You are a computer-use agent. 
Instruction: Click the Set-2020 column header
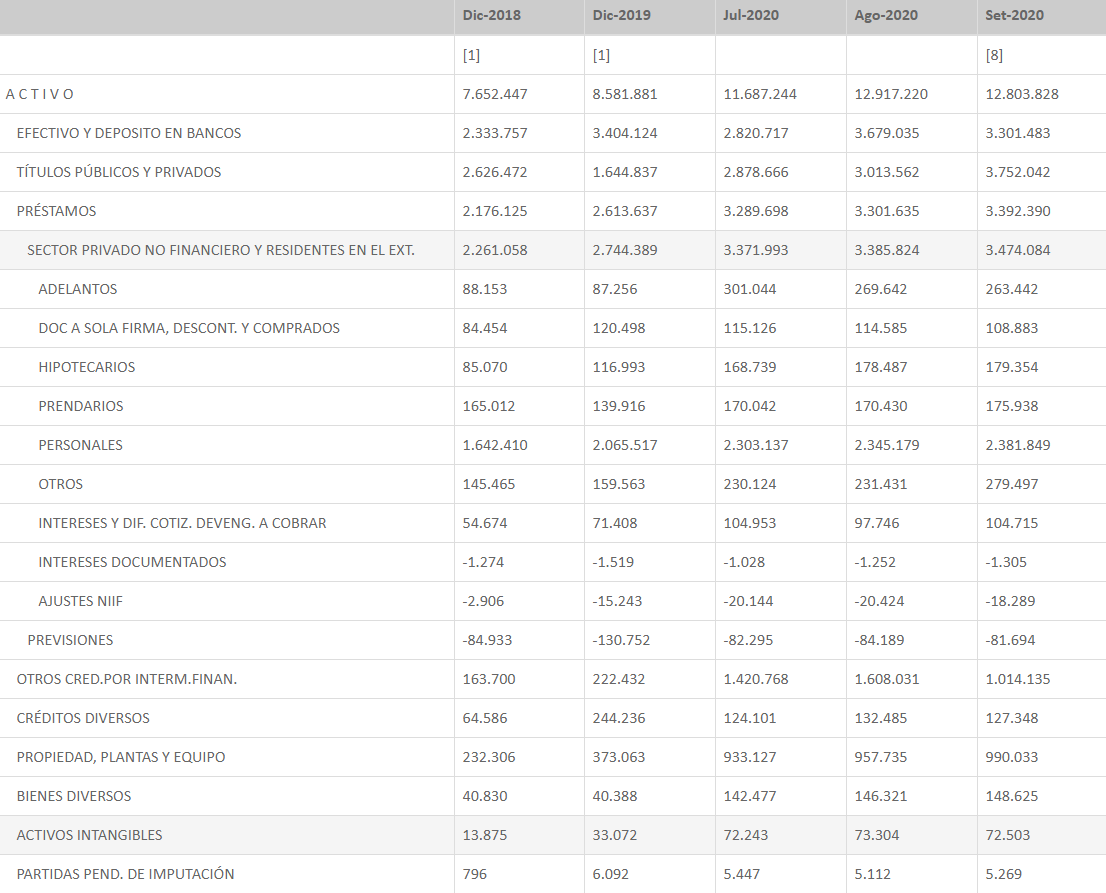pos(1013,15)
